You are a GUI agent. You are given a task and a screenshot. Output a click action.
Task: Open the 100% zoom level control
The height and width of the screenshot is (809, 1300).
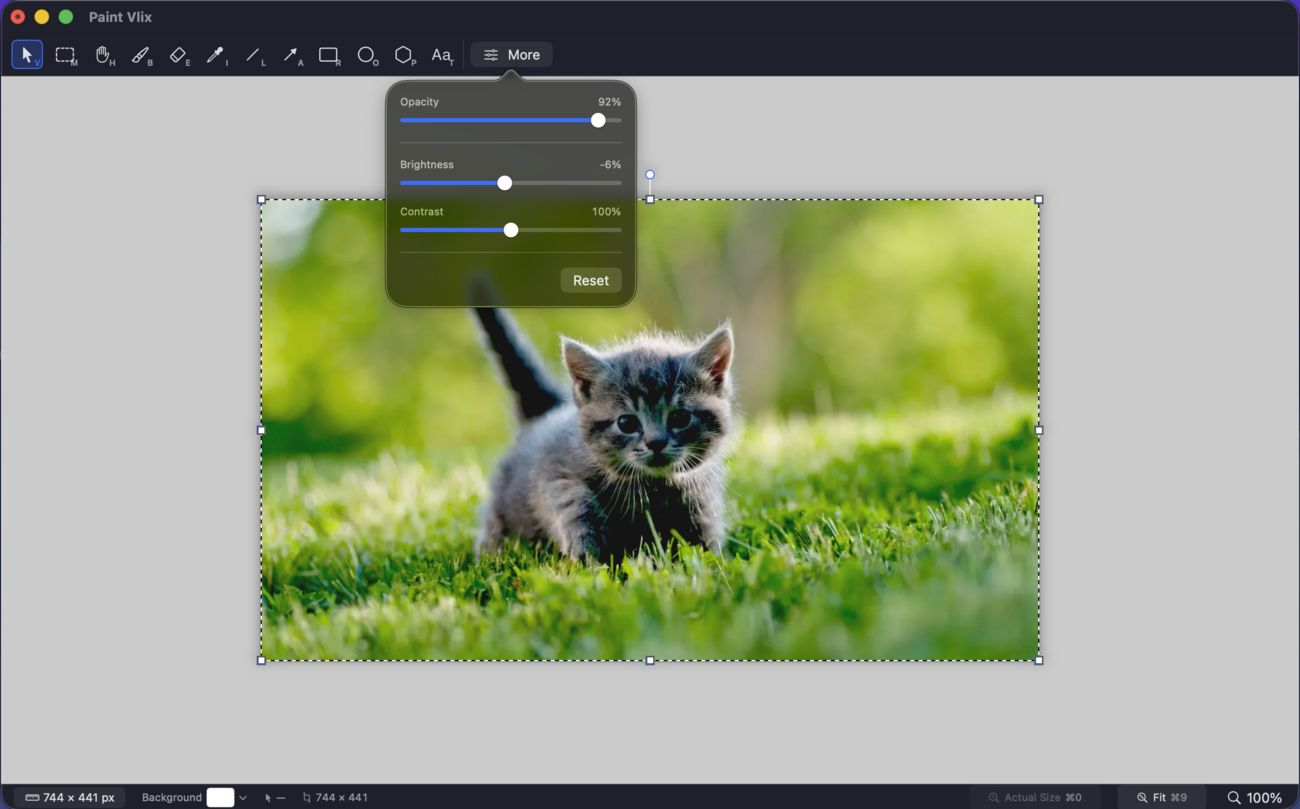click(x=1254, y=797)
